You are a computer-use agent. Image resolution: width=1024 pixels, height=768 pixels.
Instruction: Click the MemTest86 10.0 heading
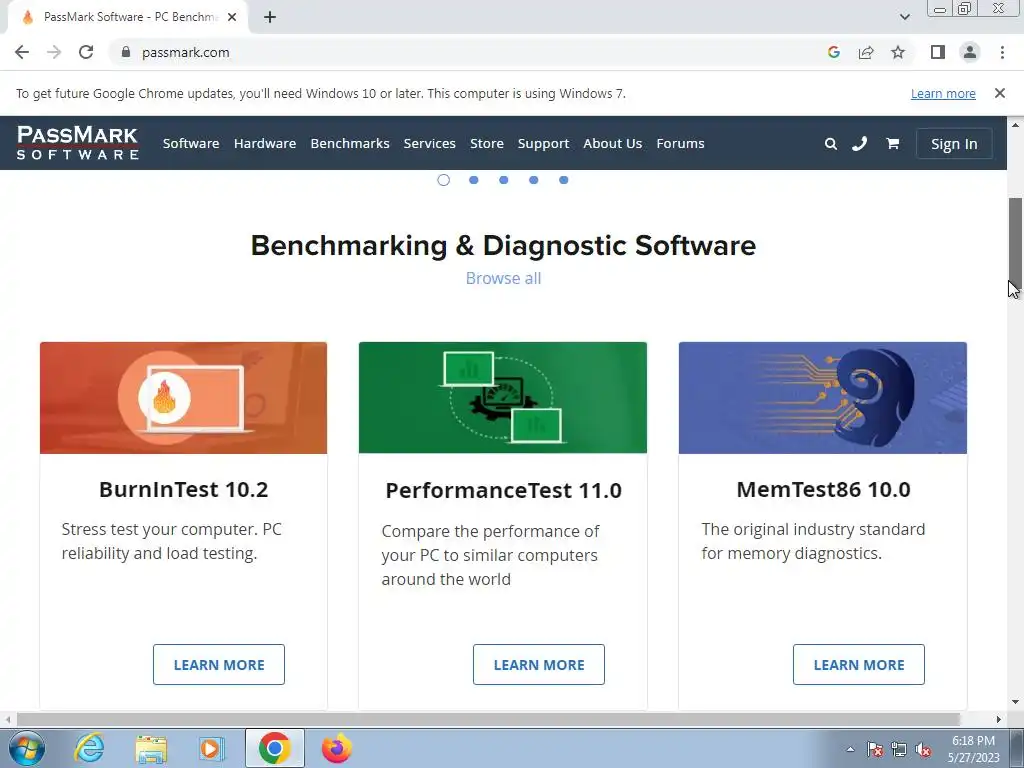tap(824, 489)
